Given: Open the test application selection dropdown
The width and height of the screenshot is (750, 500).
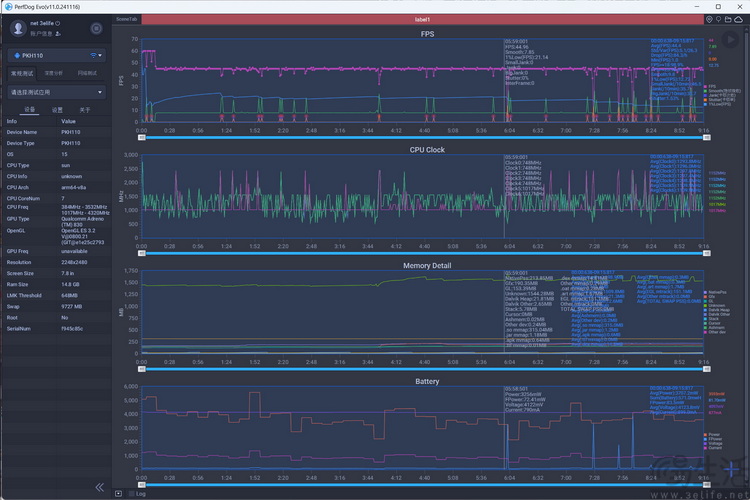Looking at the screenshot, I should [x=56, y=92].
